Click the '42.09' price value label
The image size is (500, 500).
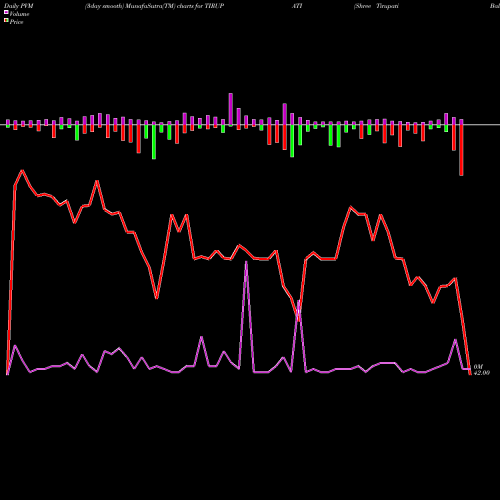pos(482,373)
